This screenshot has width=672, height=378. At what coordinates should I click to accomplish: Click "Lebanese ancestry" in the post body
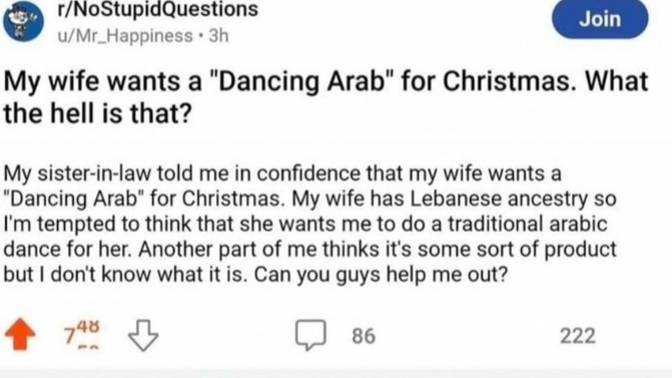point(498,199)
